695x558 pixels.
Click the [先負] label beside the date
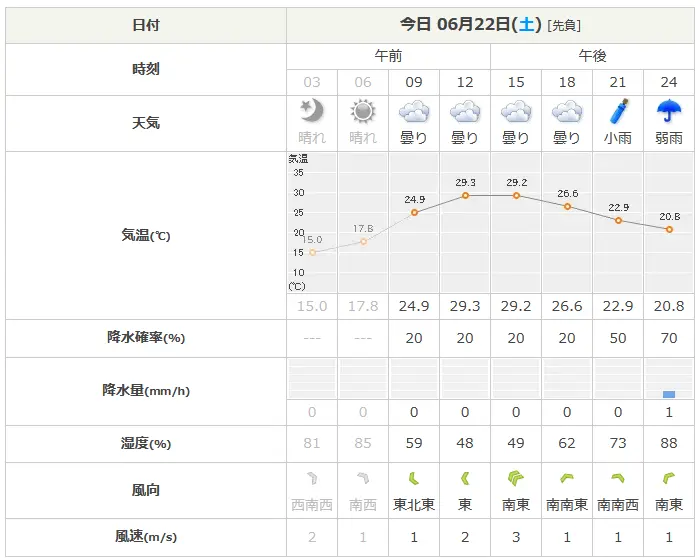pos(564,26)
